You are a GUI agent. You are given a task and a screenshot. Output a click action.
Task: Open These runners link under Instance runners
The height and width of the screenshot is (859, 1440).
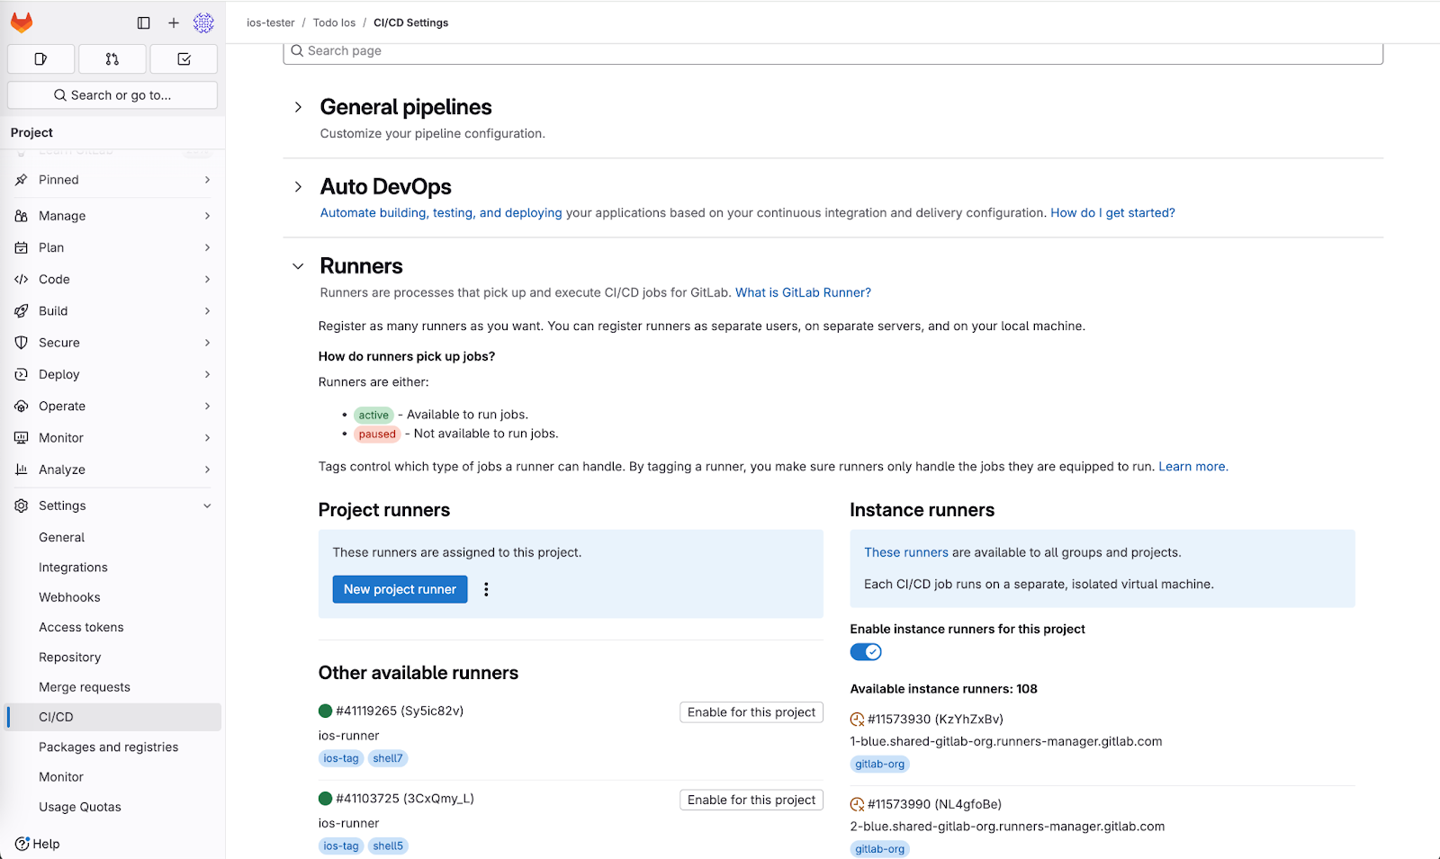906,552
